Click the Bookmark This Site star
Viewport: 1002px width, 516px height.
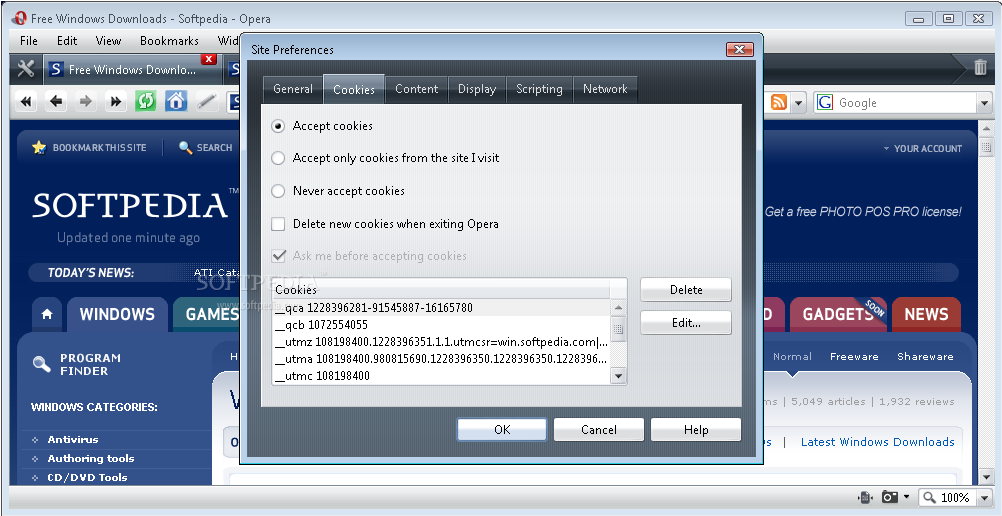point(39,148)
